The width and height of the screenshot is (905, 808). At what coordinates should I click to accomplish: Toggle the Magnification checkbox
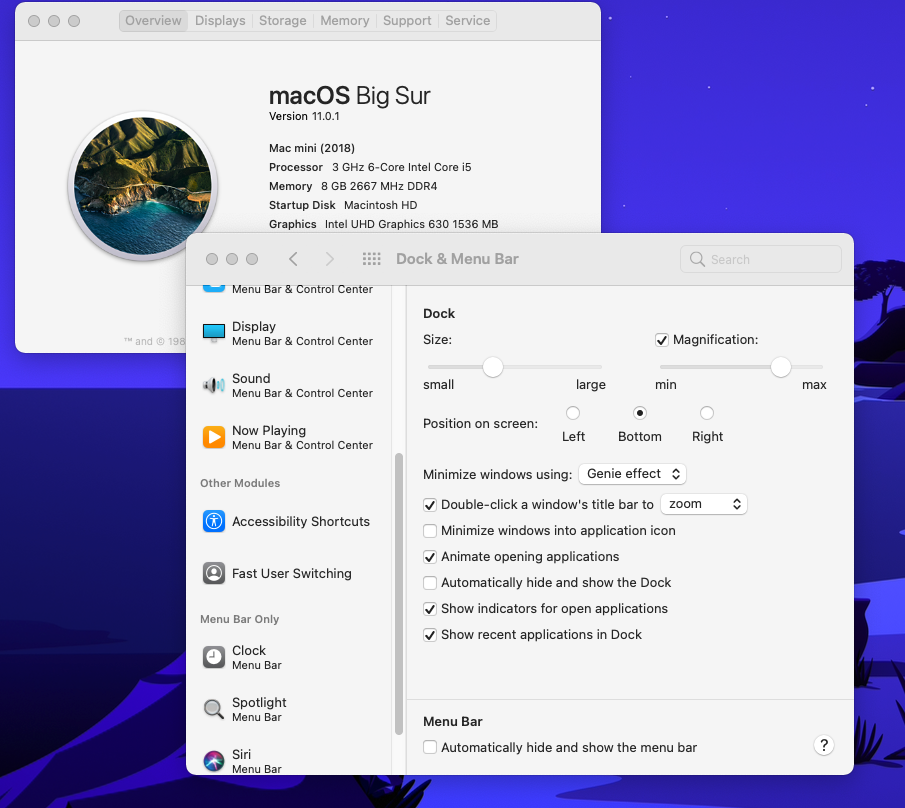661,340
